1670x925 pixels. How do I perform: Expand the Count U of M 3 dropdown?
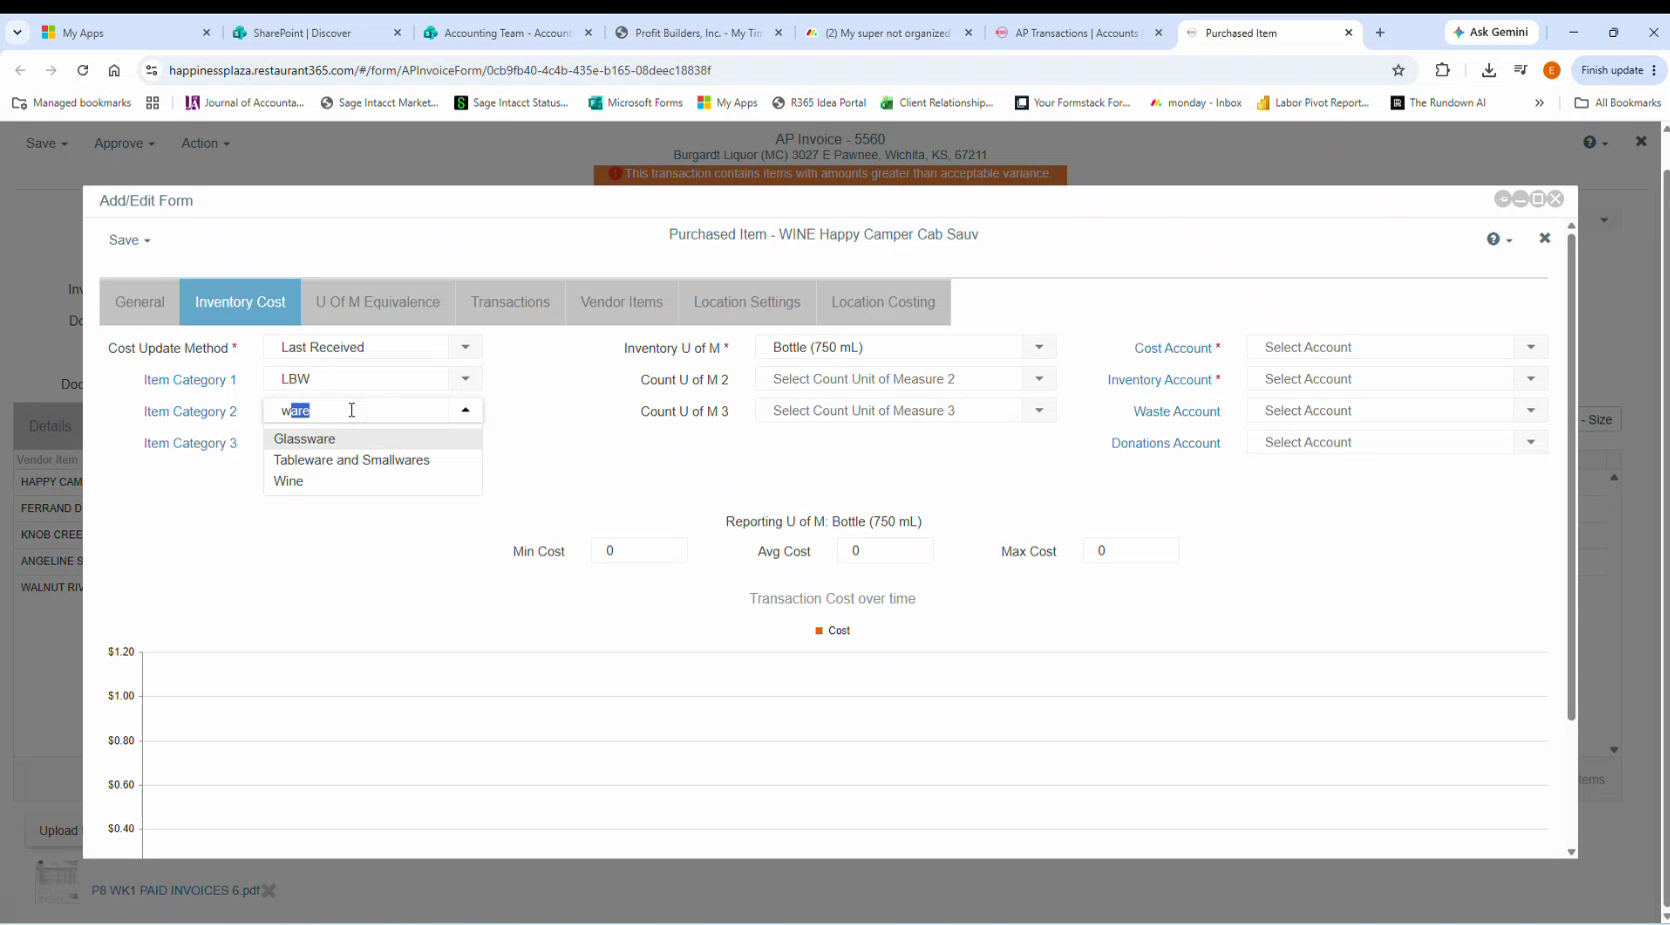click(1039, 410)
